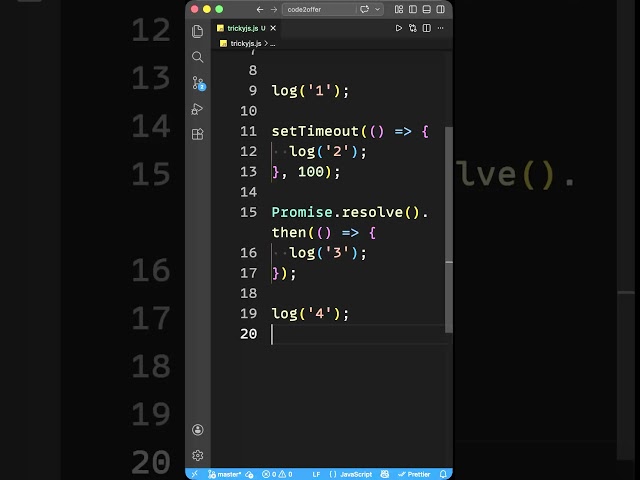Click the Copilot status icon in status bar
The image size is (640, 480).
(384, 474)
